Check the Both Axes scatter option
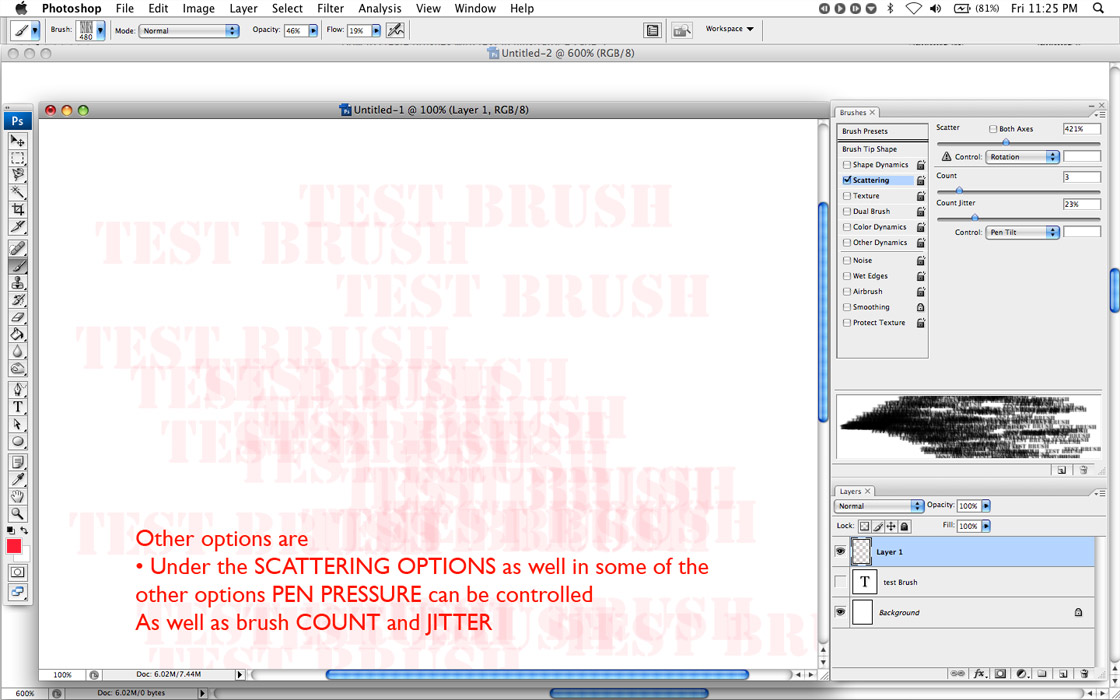The image size is (1120, 700). coord(993,129)
